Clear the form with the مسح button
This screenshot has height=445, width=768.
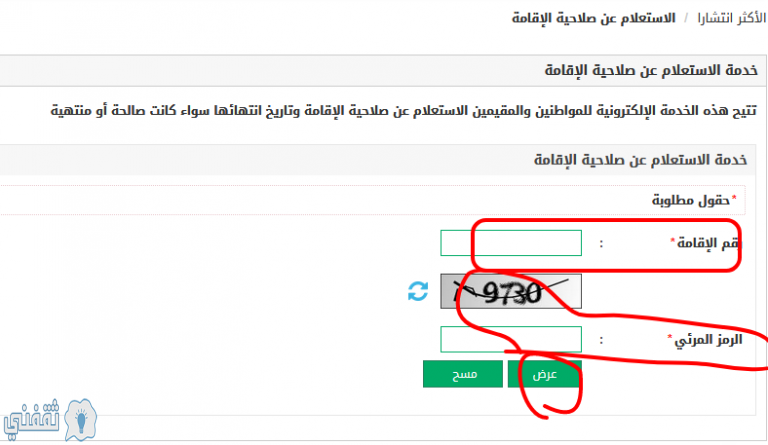463,374
